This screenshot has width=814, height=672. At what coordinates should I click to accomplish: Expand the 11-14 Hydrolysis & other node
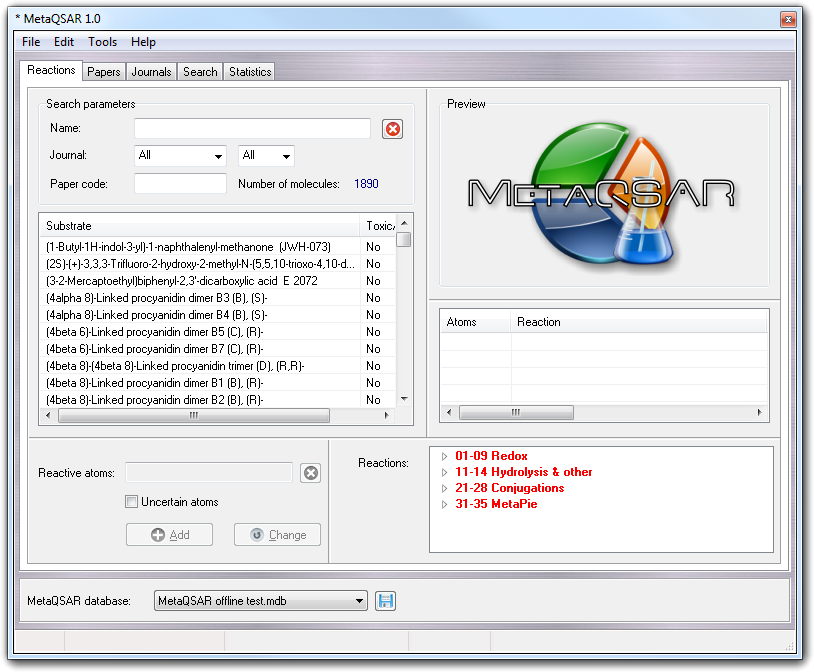coord(445,472)
